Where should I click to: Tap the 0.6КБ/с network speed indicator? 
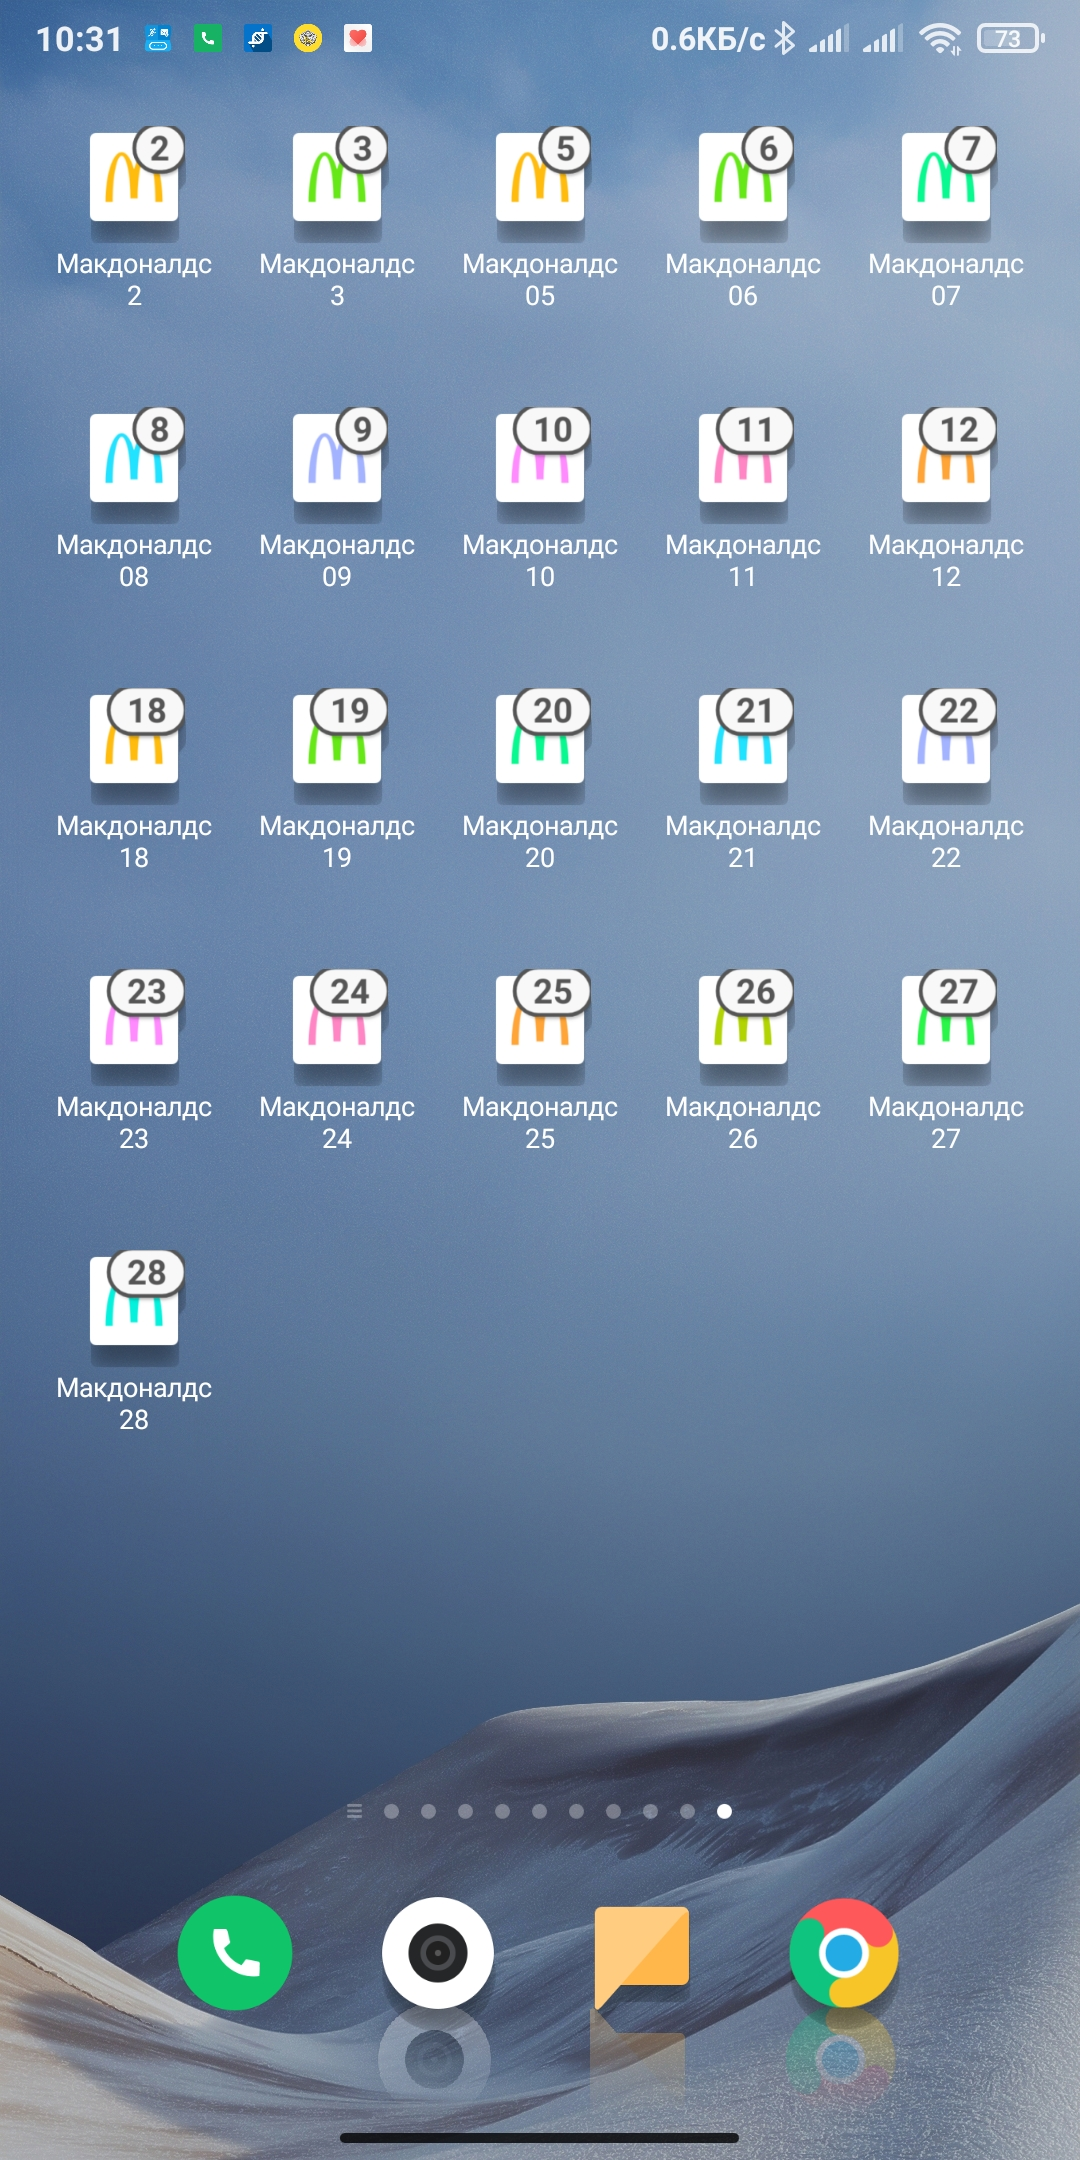pos(708,39)
